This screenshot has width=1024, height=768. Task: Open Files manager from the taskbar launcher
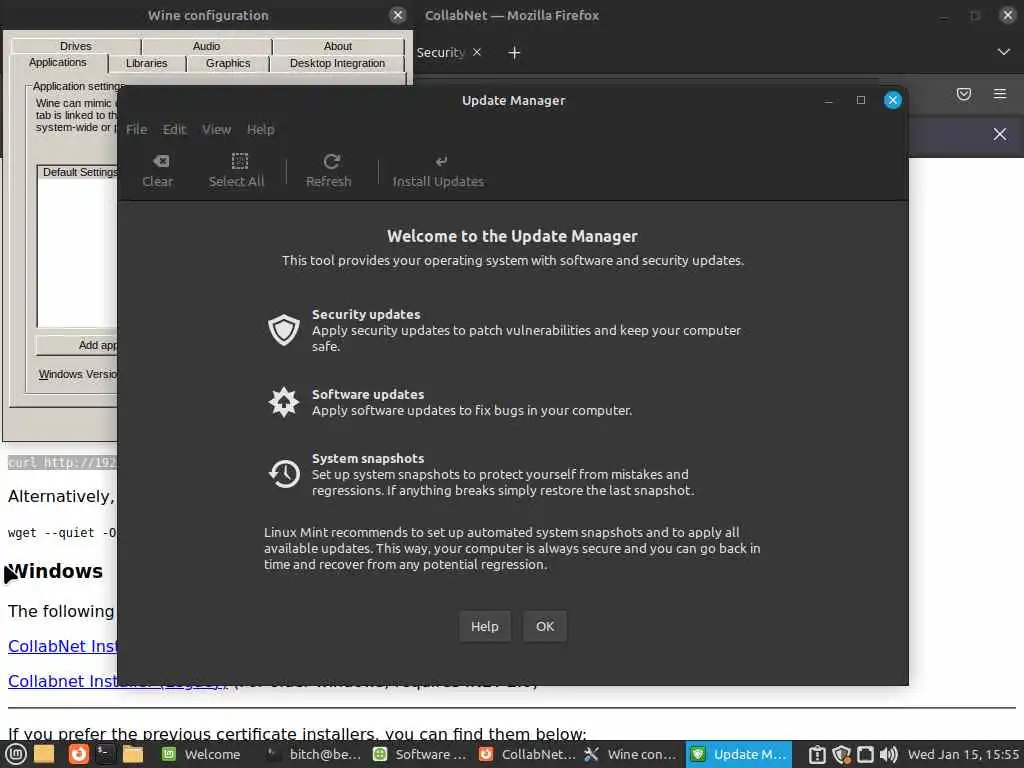tap(133, 754)
